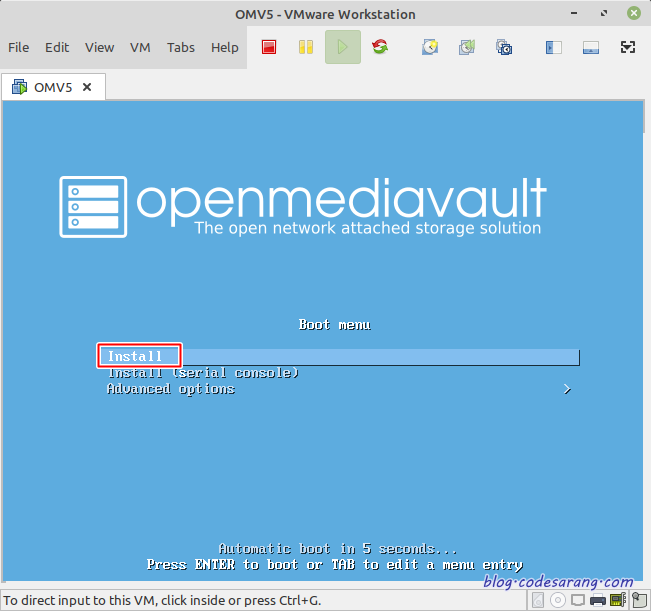Open the Edit menu
This screenshot has width=651, height=611.
click(57, 47)
